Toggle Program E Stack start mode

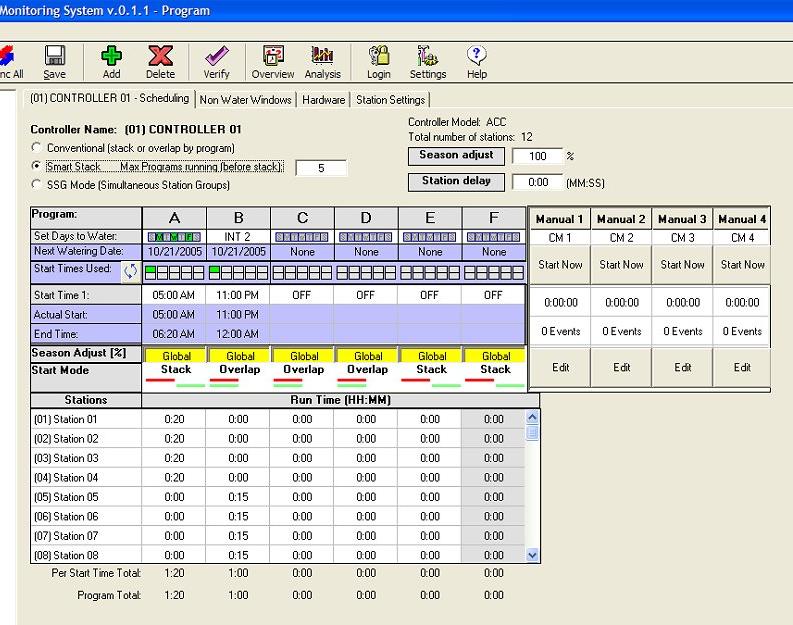tap(431, 376)
